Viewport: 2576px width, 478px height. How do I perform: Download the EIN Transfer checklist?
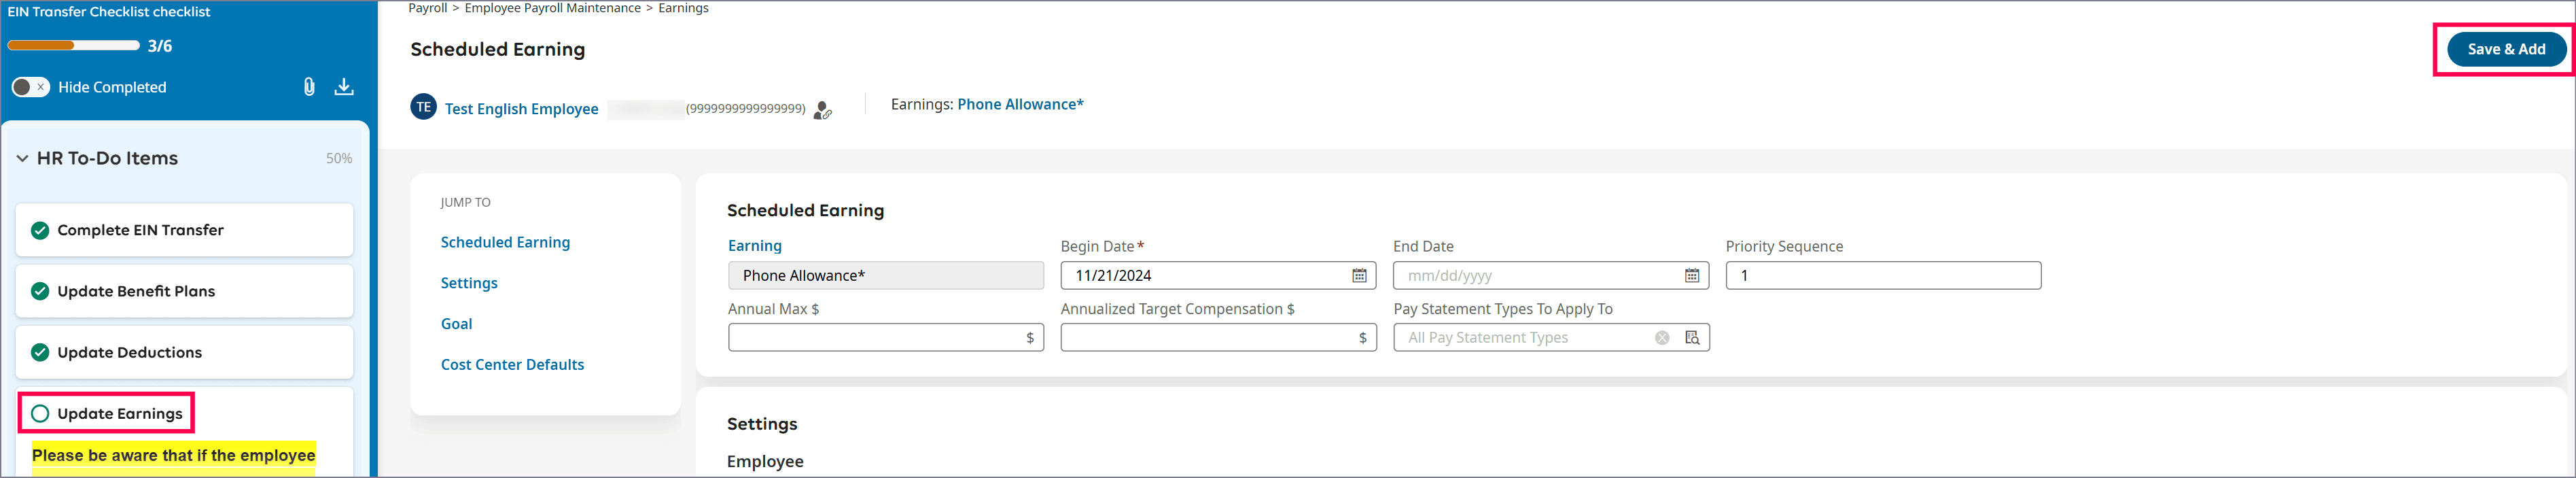point(344,87)
